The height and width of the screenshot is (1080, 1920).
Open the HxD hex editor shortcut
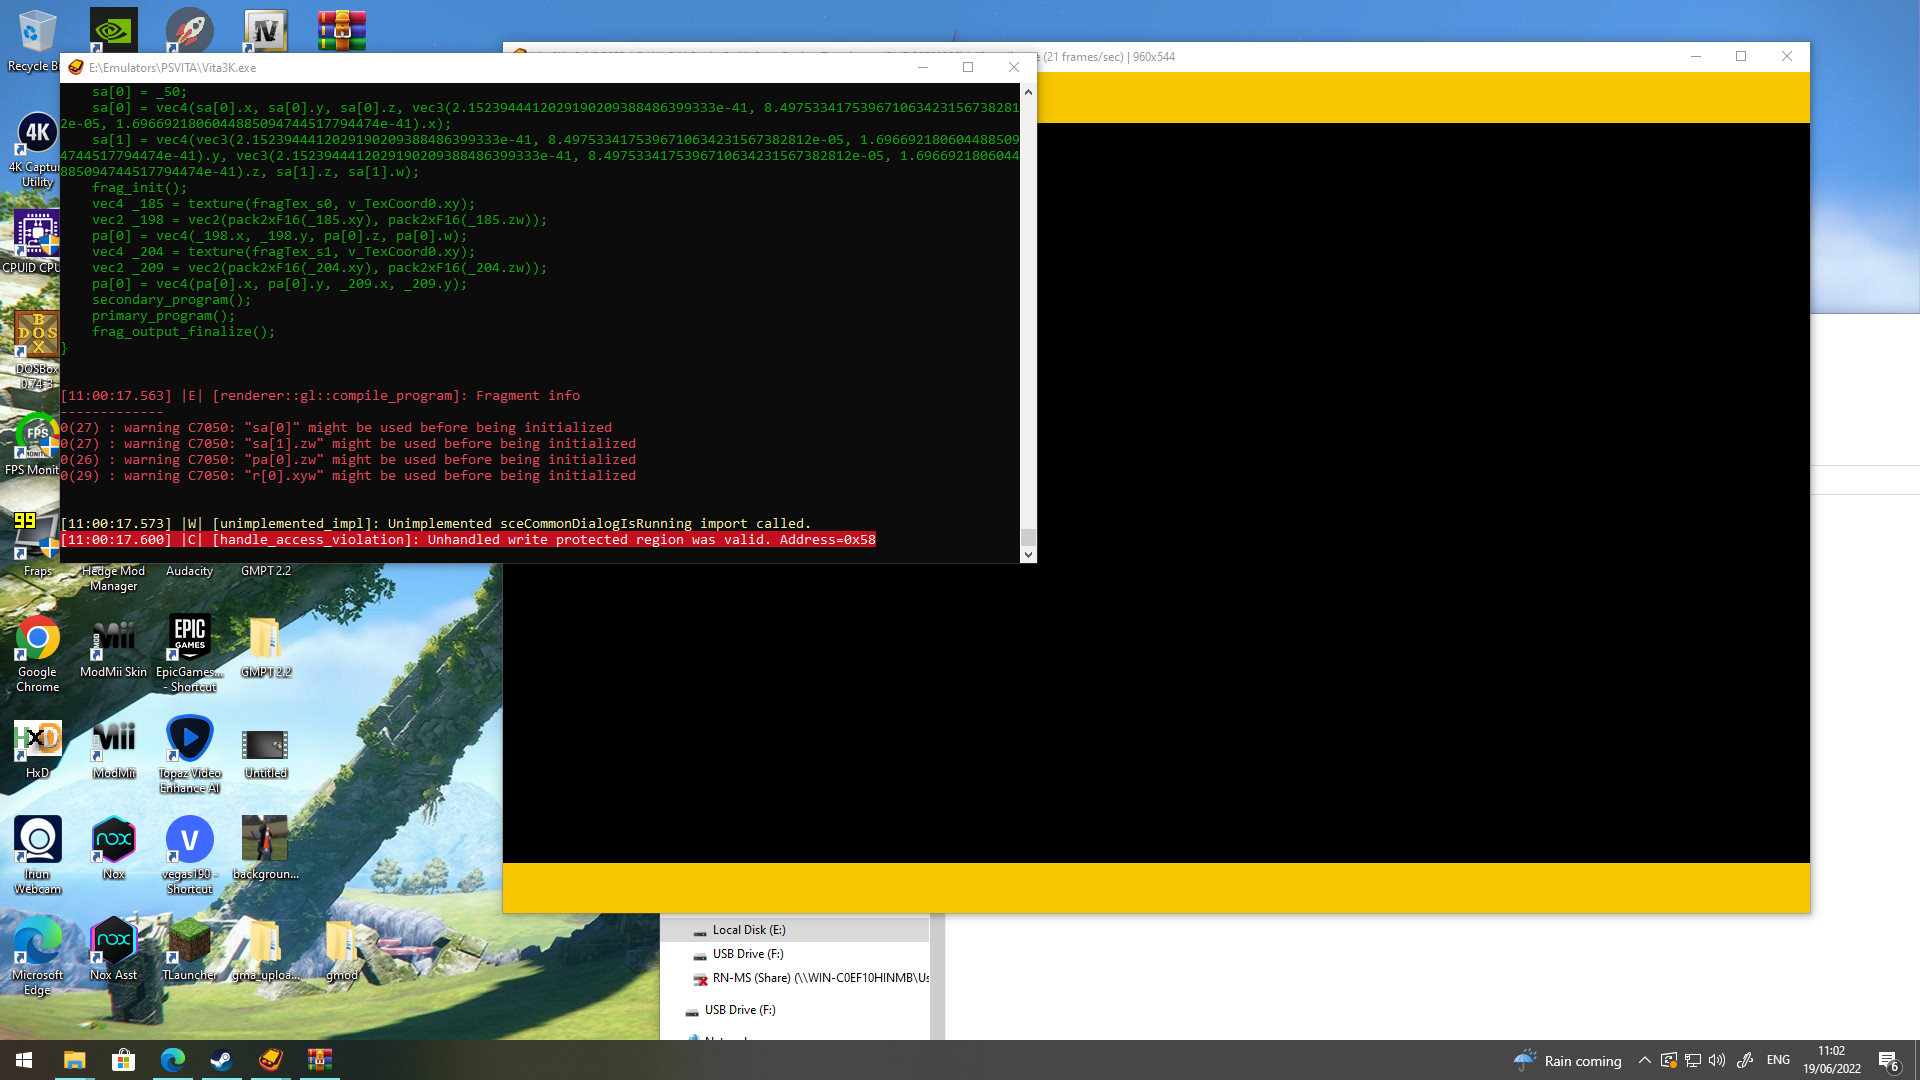tap(37, 741)
